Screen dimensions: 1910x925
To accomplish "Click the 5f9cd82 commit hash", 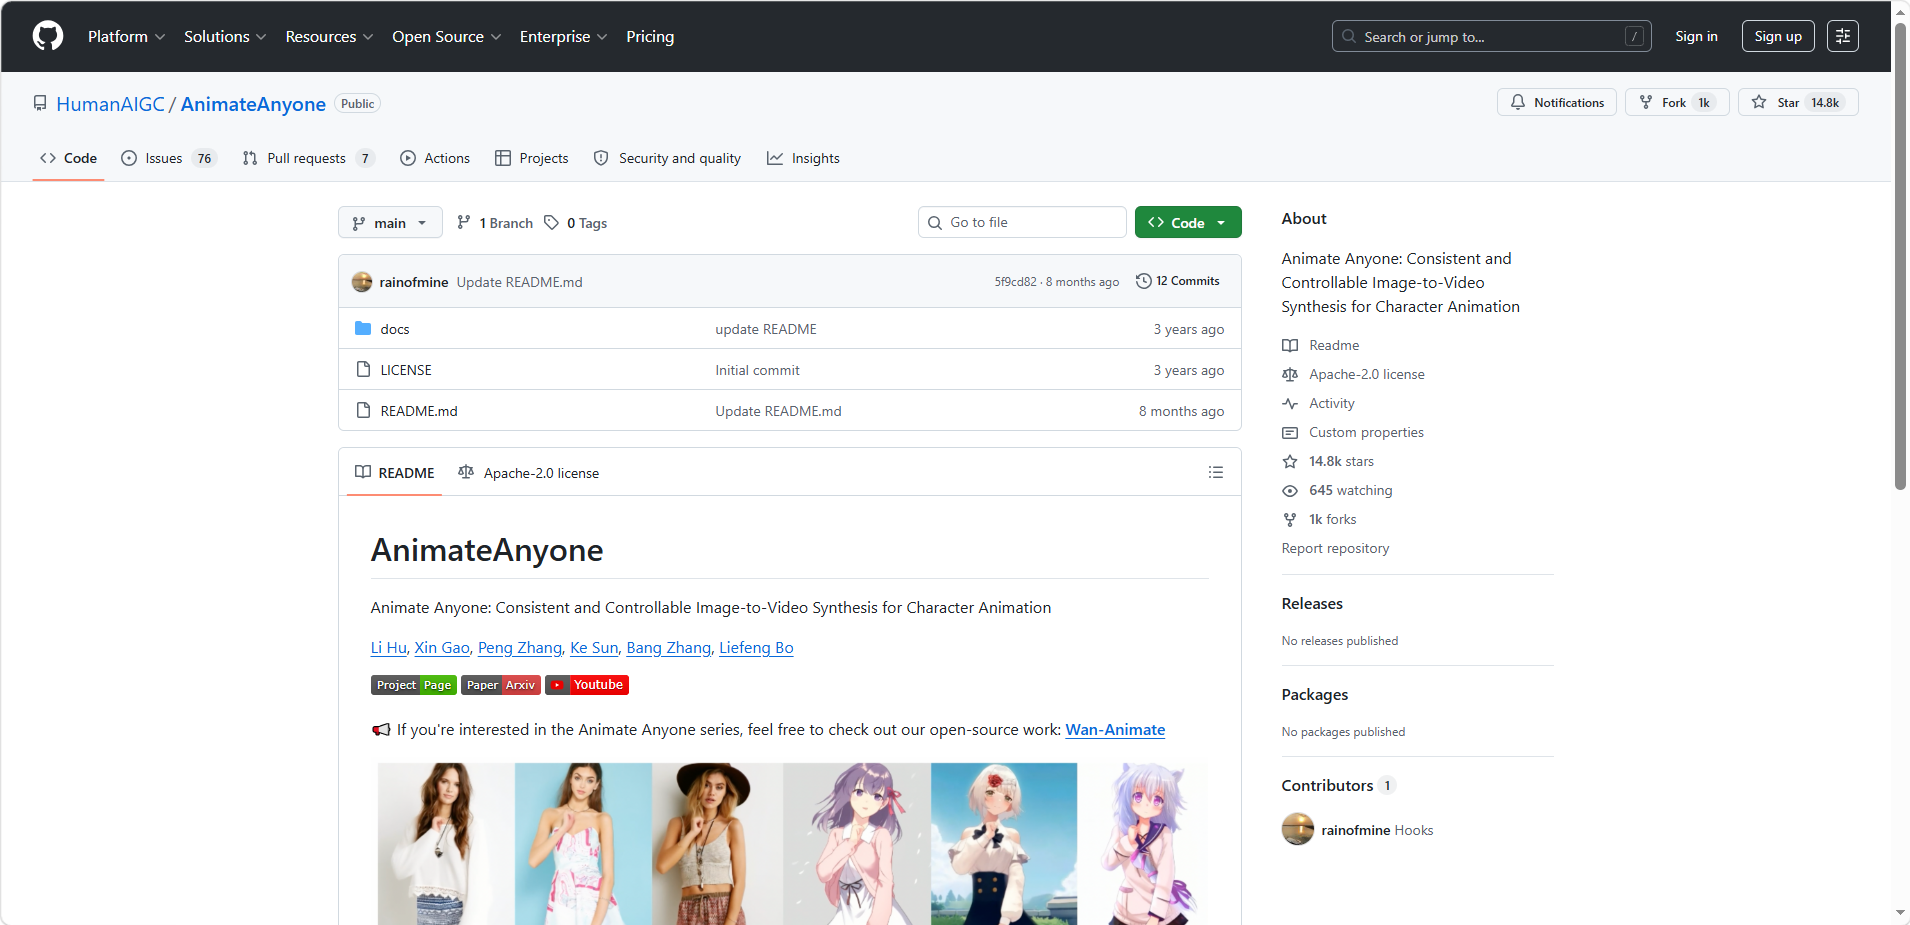I will 1015,282.
